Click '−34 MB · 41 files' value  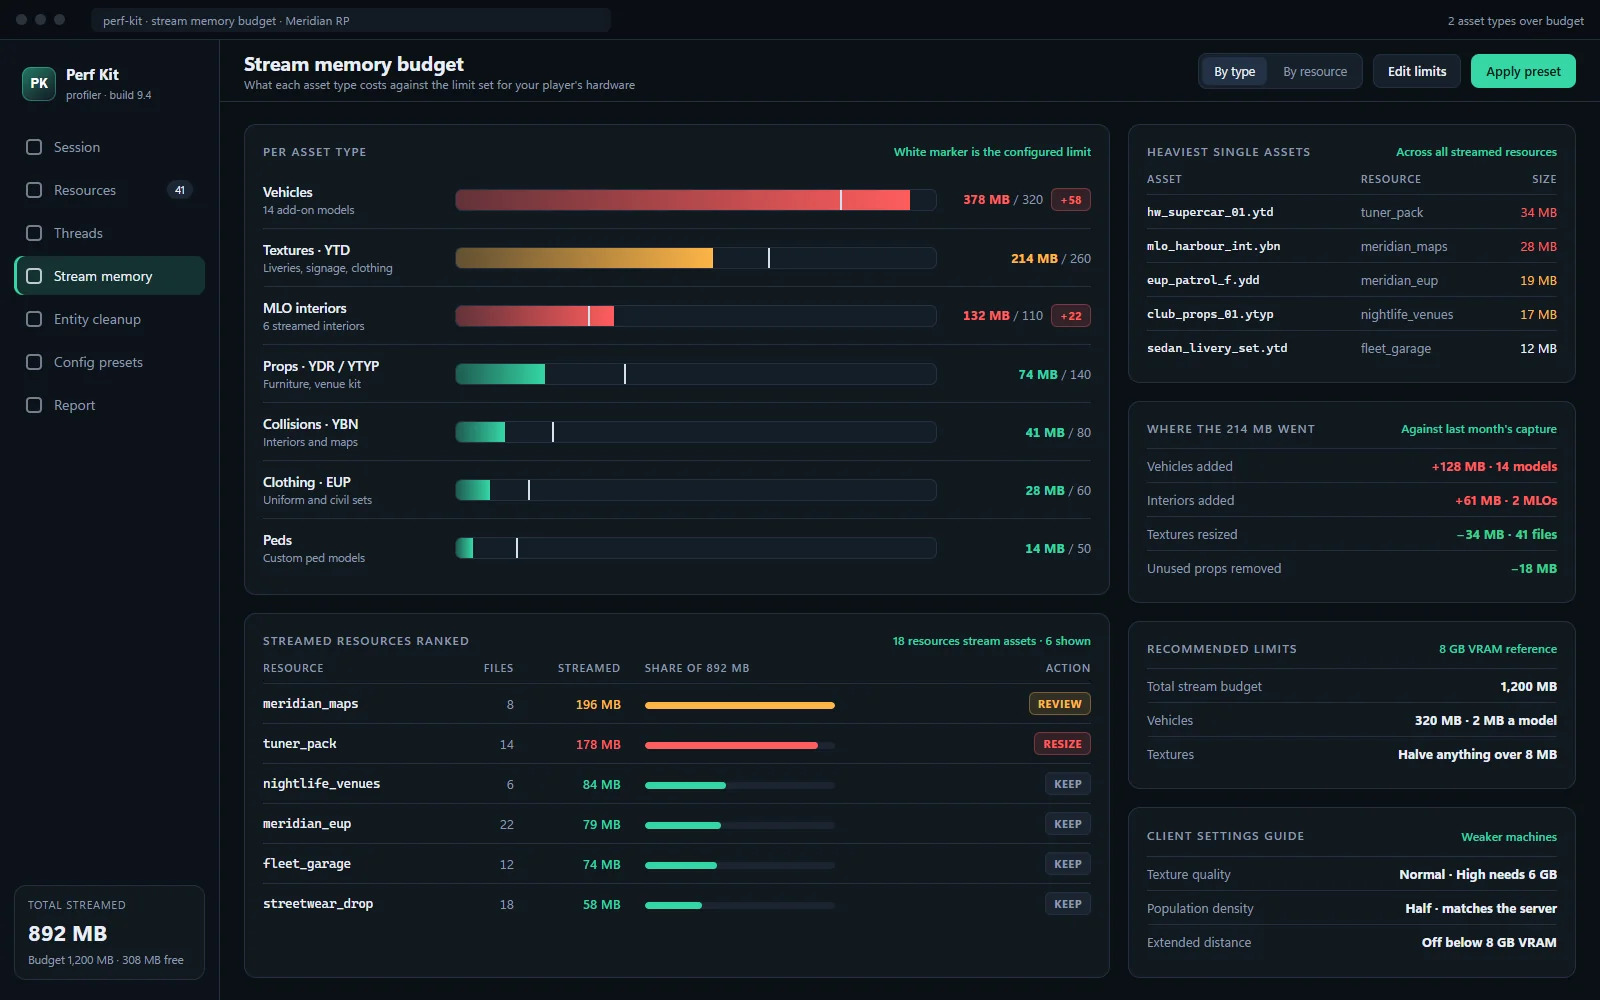tap(1507, 534)
